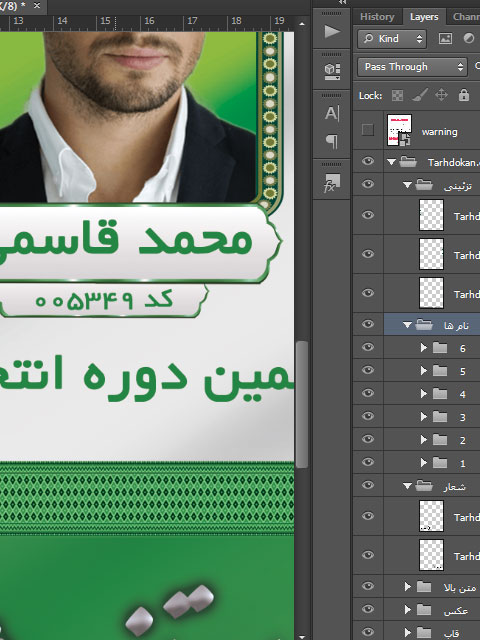Open Pass Through blend mode dropdown

point(412,67)
